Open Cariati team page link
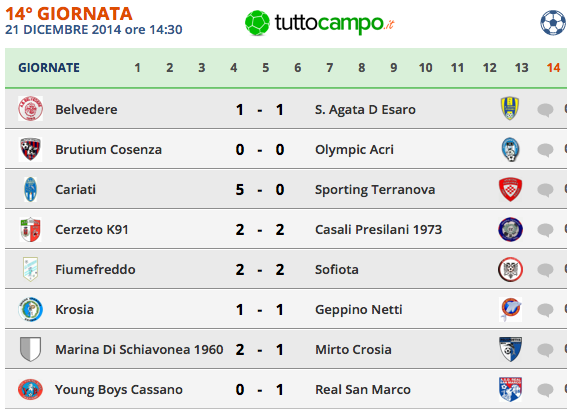 [75, 189]
